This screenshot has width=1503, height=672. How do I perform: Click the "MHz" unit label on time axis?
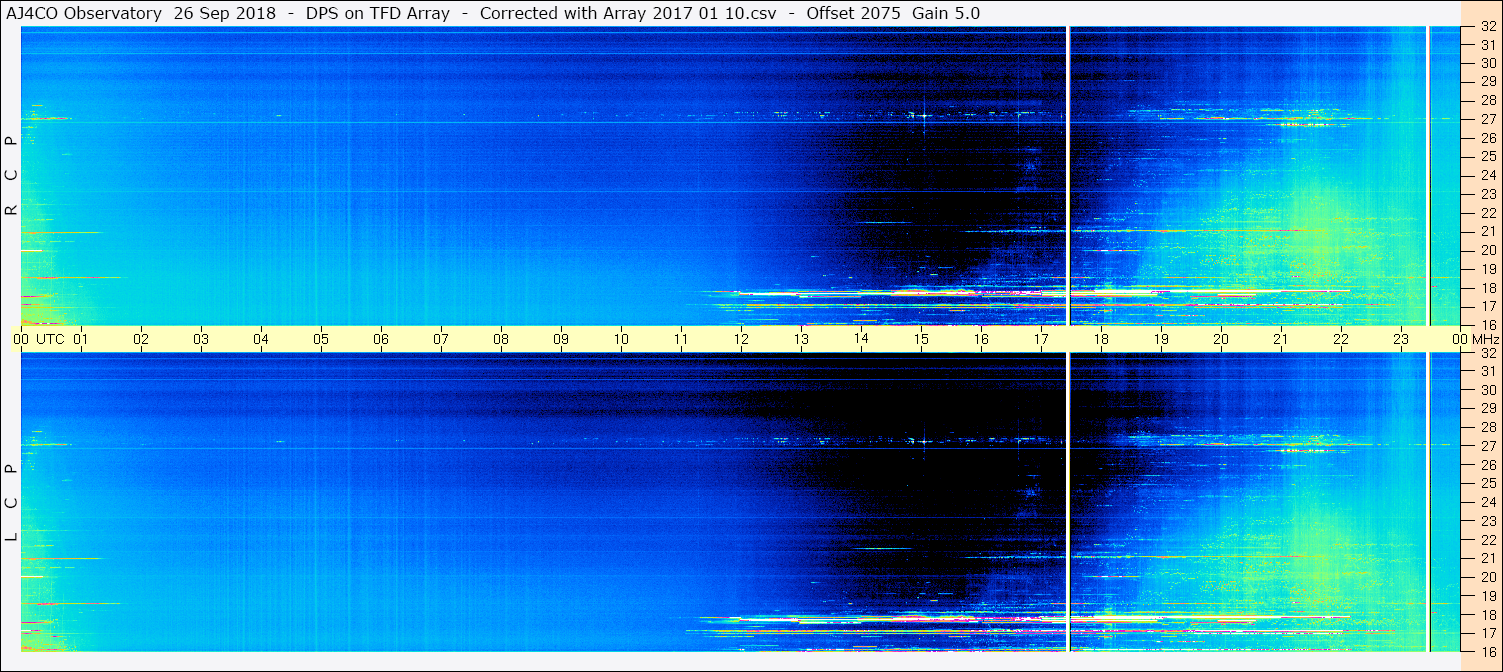1485,339
